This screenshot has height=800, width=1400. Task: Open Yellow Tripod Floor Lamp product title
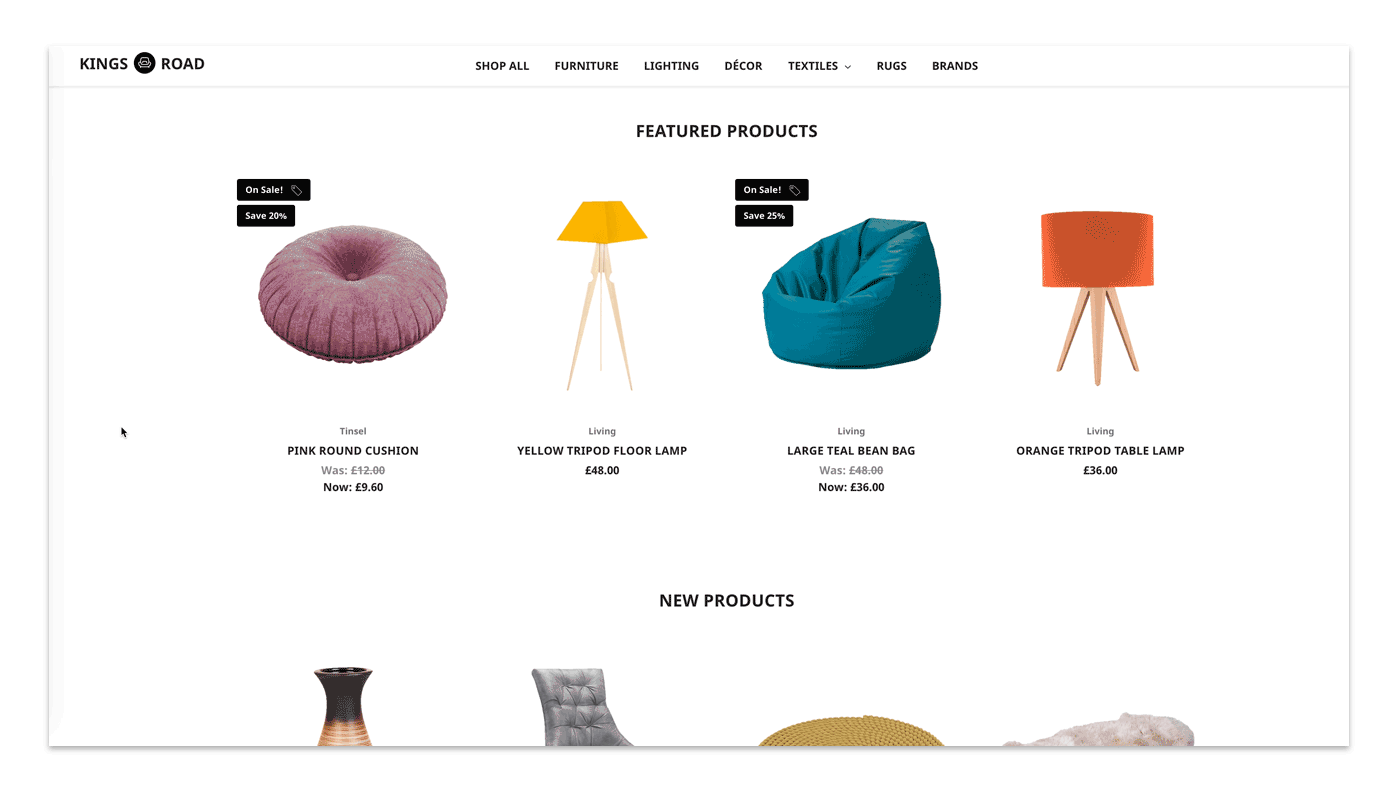tap(602, 451)
